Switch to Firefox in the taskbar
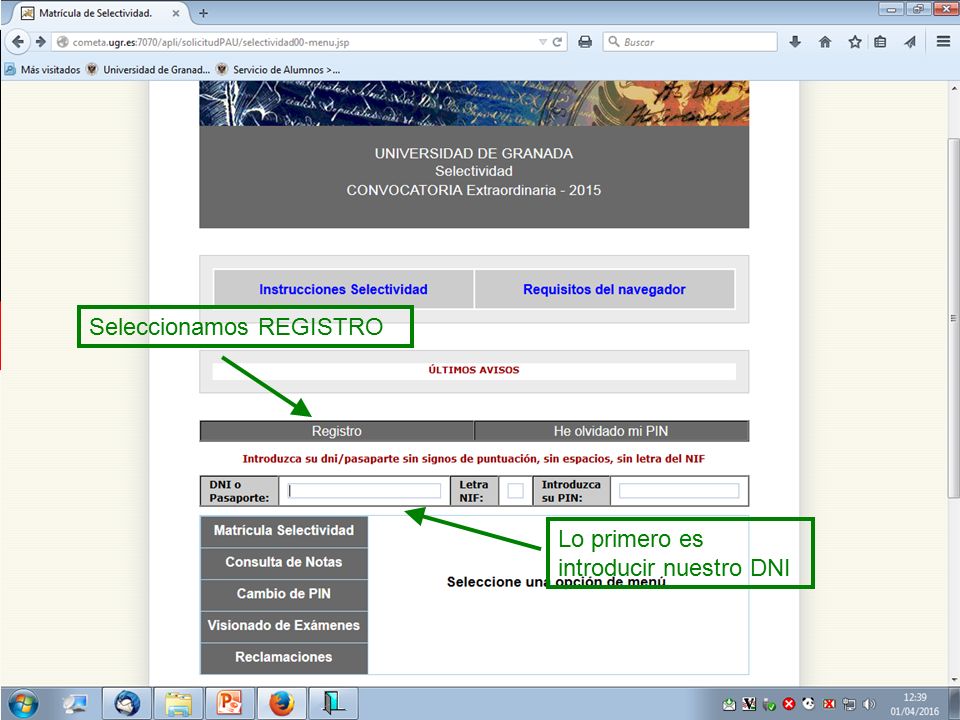The height and width of the screenshot is (720, 960). [281, 703]
